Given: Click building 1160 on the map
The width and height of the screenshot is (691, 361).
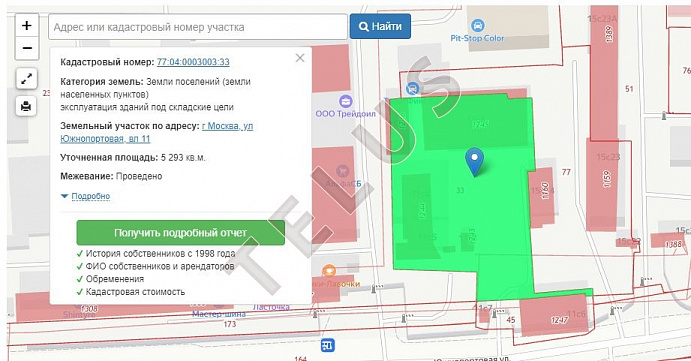Looking at the screenshot, I should tap(545, 191).
